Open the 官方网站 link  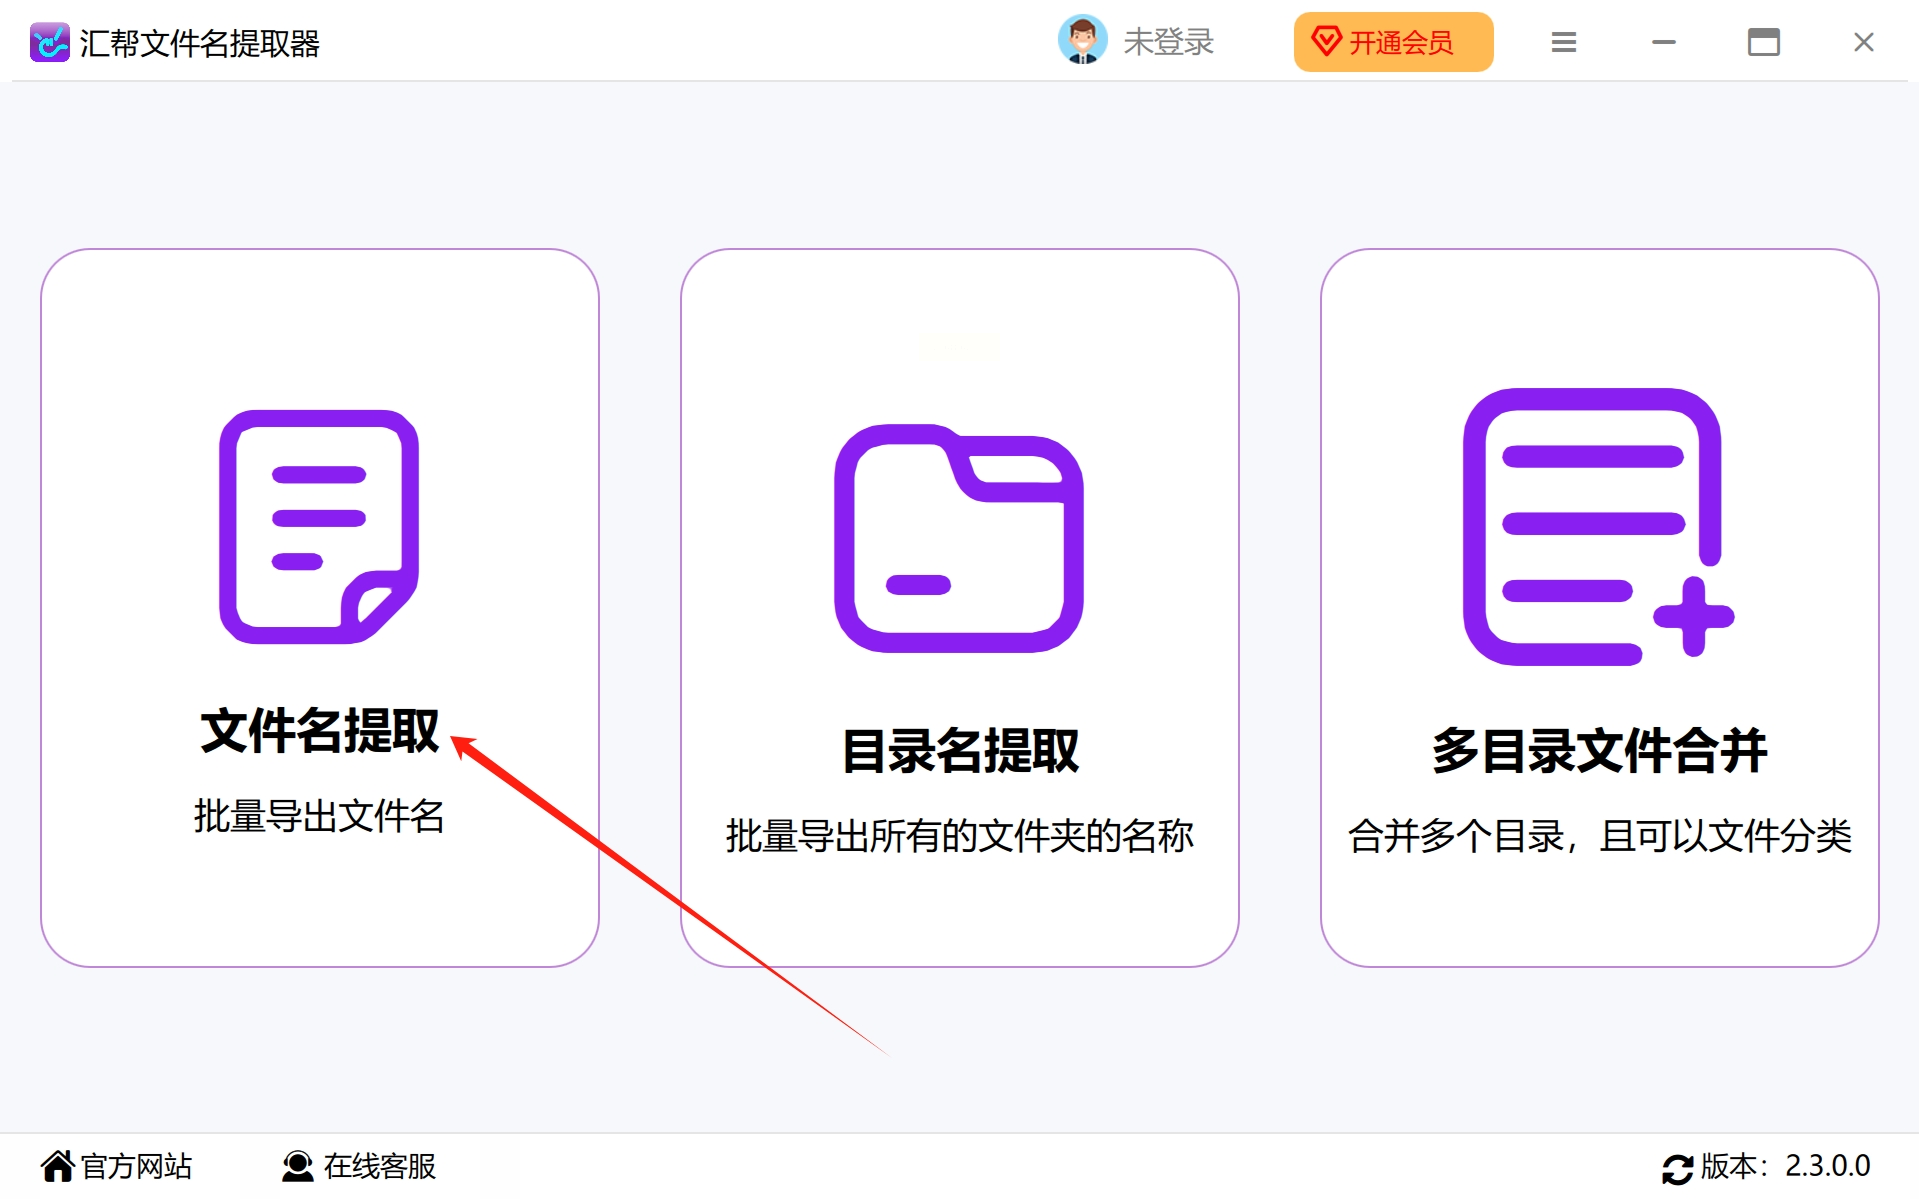click(136, 1166)
